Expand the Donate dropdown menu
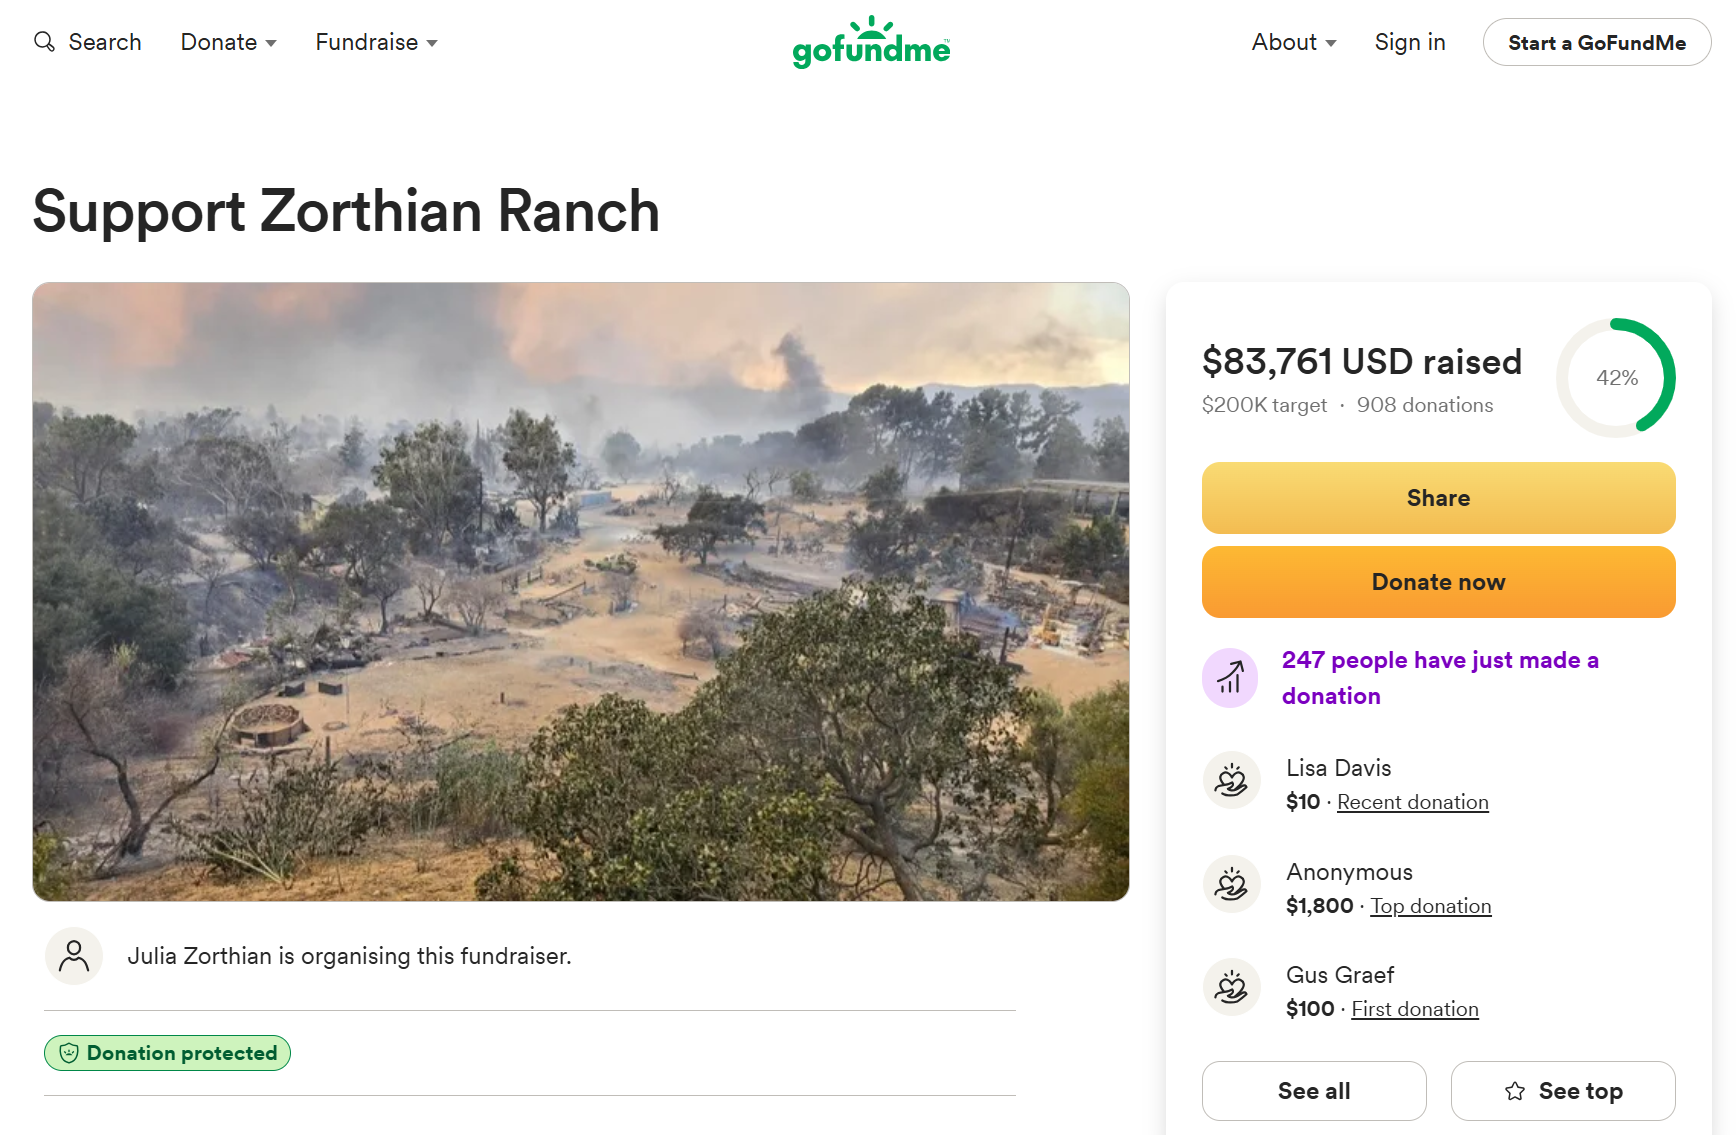This screenshot has height=1135, width=1736. tap(229, 42)
